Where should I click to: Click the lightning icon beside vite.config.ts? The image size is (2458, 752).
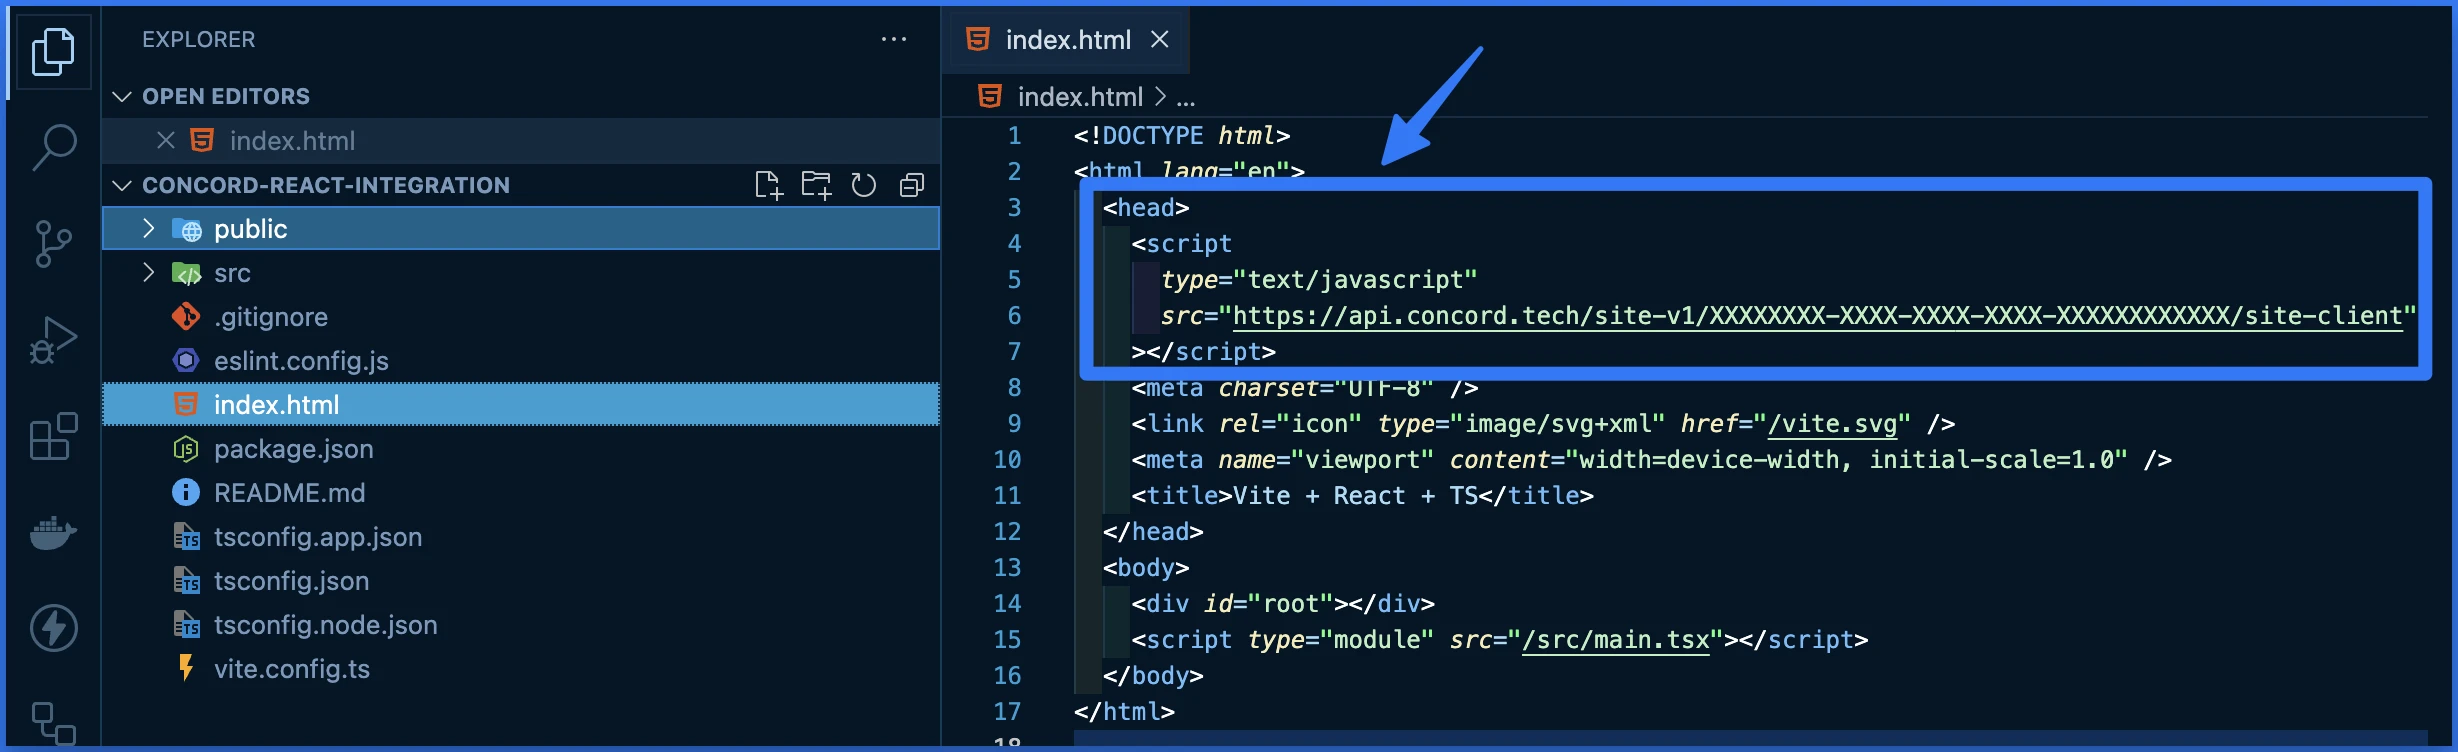(x=186, y=668)
